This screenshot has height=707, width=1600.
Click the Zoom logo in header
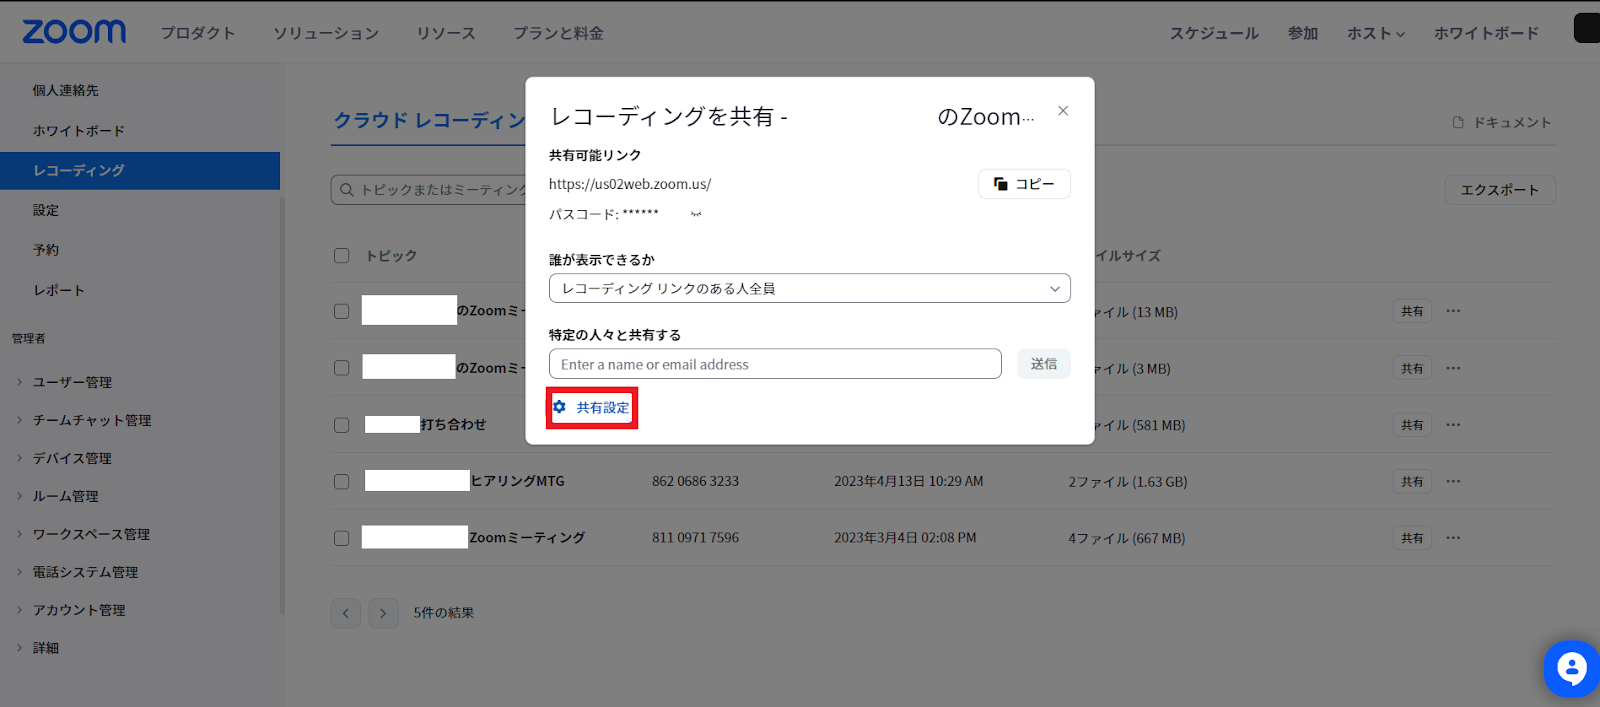(74, 32)
